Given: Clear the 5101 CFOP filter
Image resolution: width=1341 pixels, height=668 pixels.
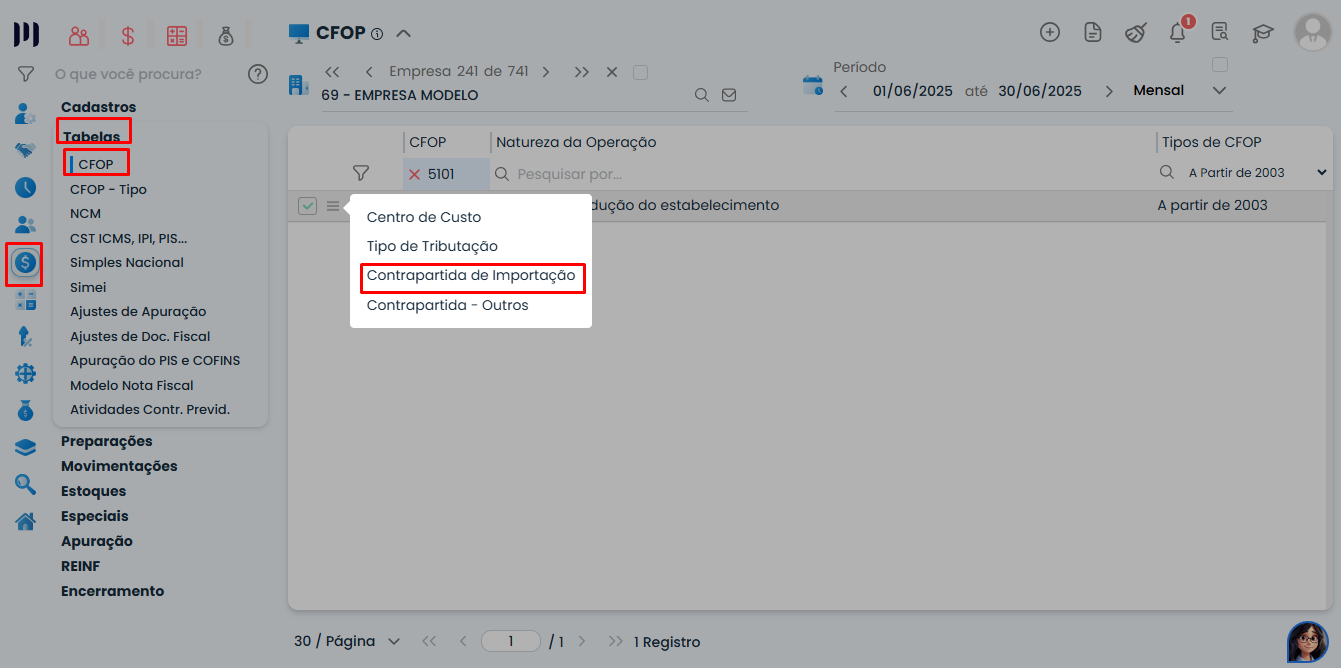Looking at the screenshot, I should [x=414, y=174].
